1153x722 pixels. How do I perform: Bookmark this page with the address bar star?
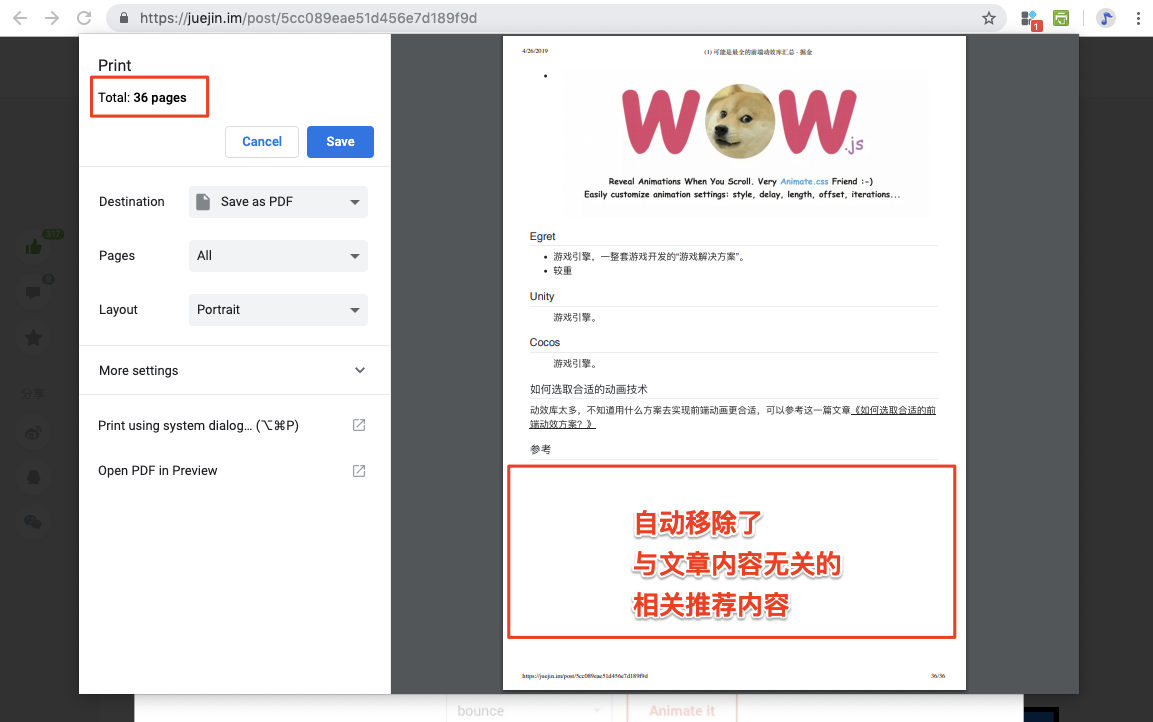(988, 18)
